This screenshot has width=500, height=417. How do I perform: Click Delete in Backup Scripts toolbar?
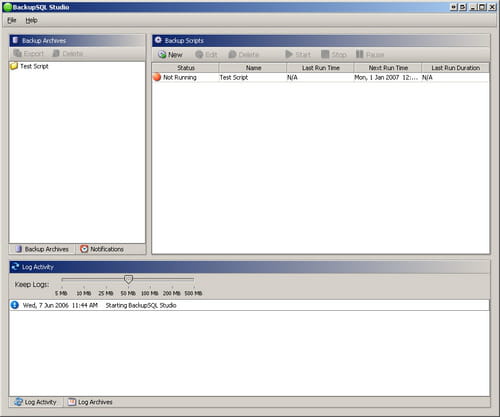coord(244,54)
